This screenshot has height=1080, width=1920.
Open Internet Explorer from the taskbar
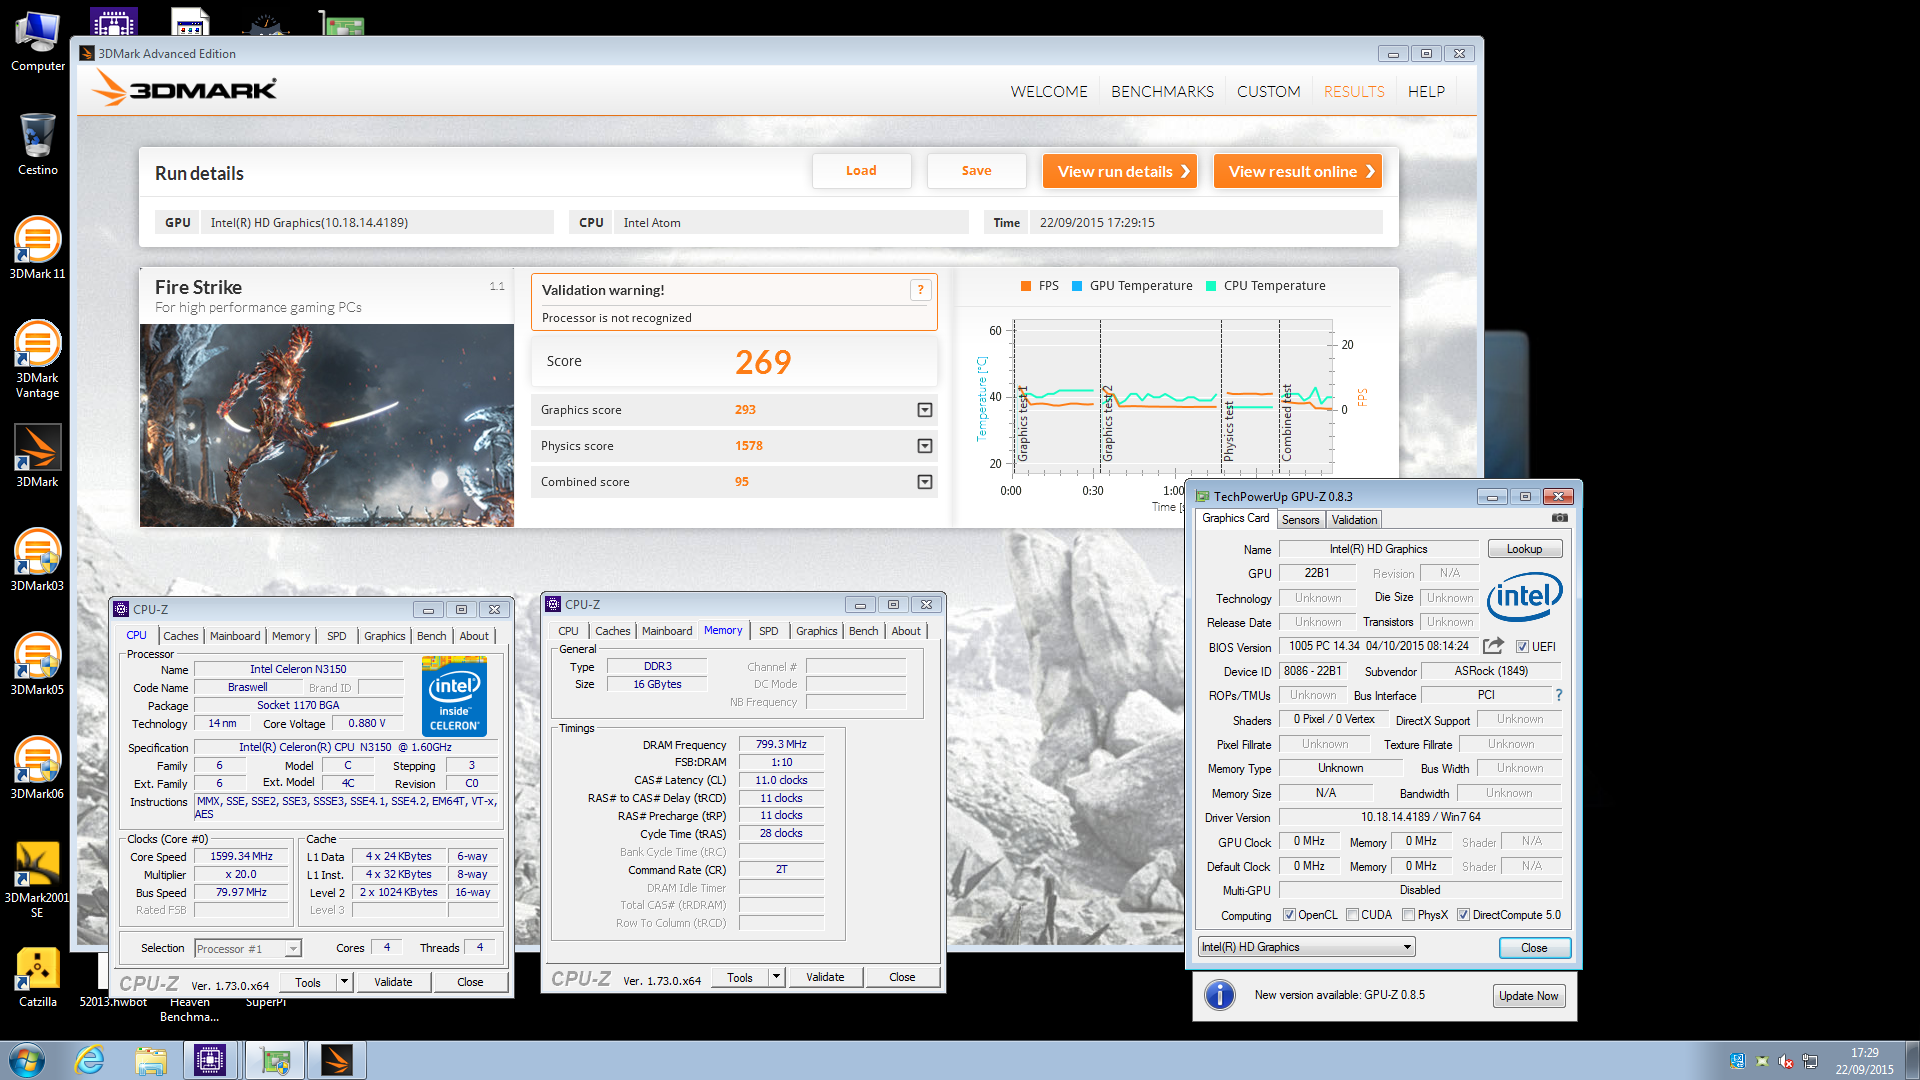(90, 1060)
